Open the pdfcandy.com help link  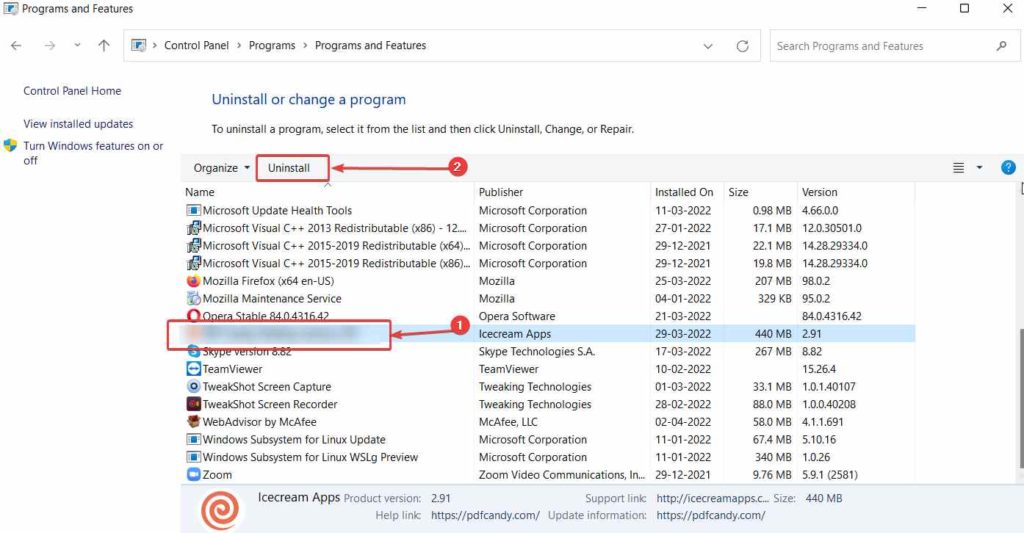tap(485, 515)
